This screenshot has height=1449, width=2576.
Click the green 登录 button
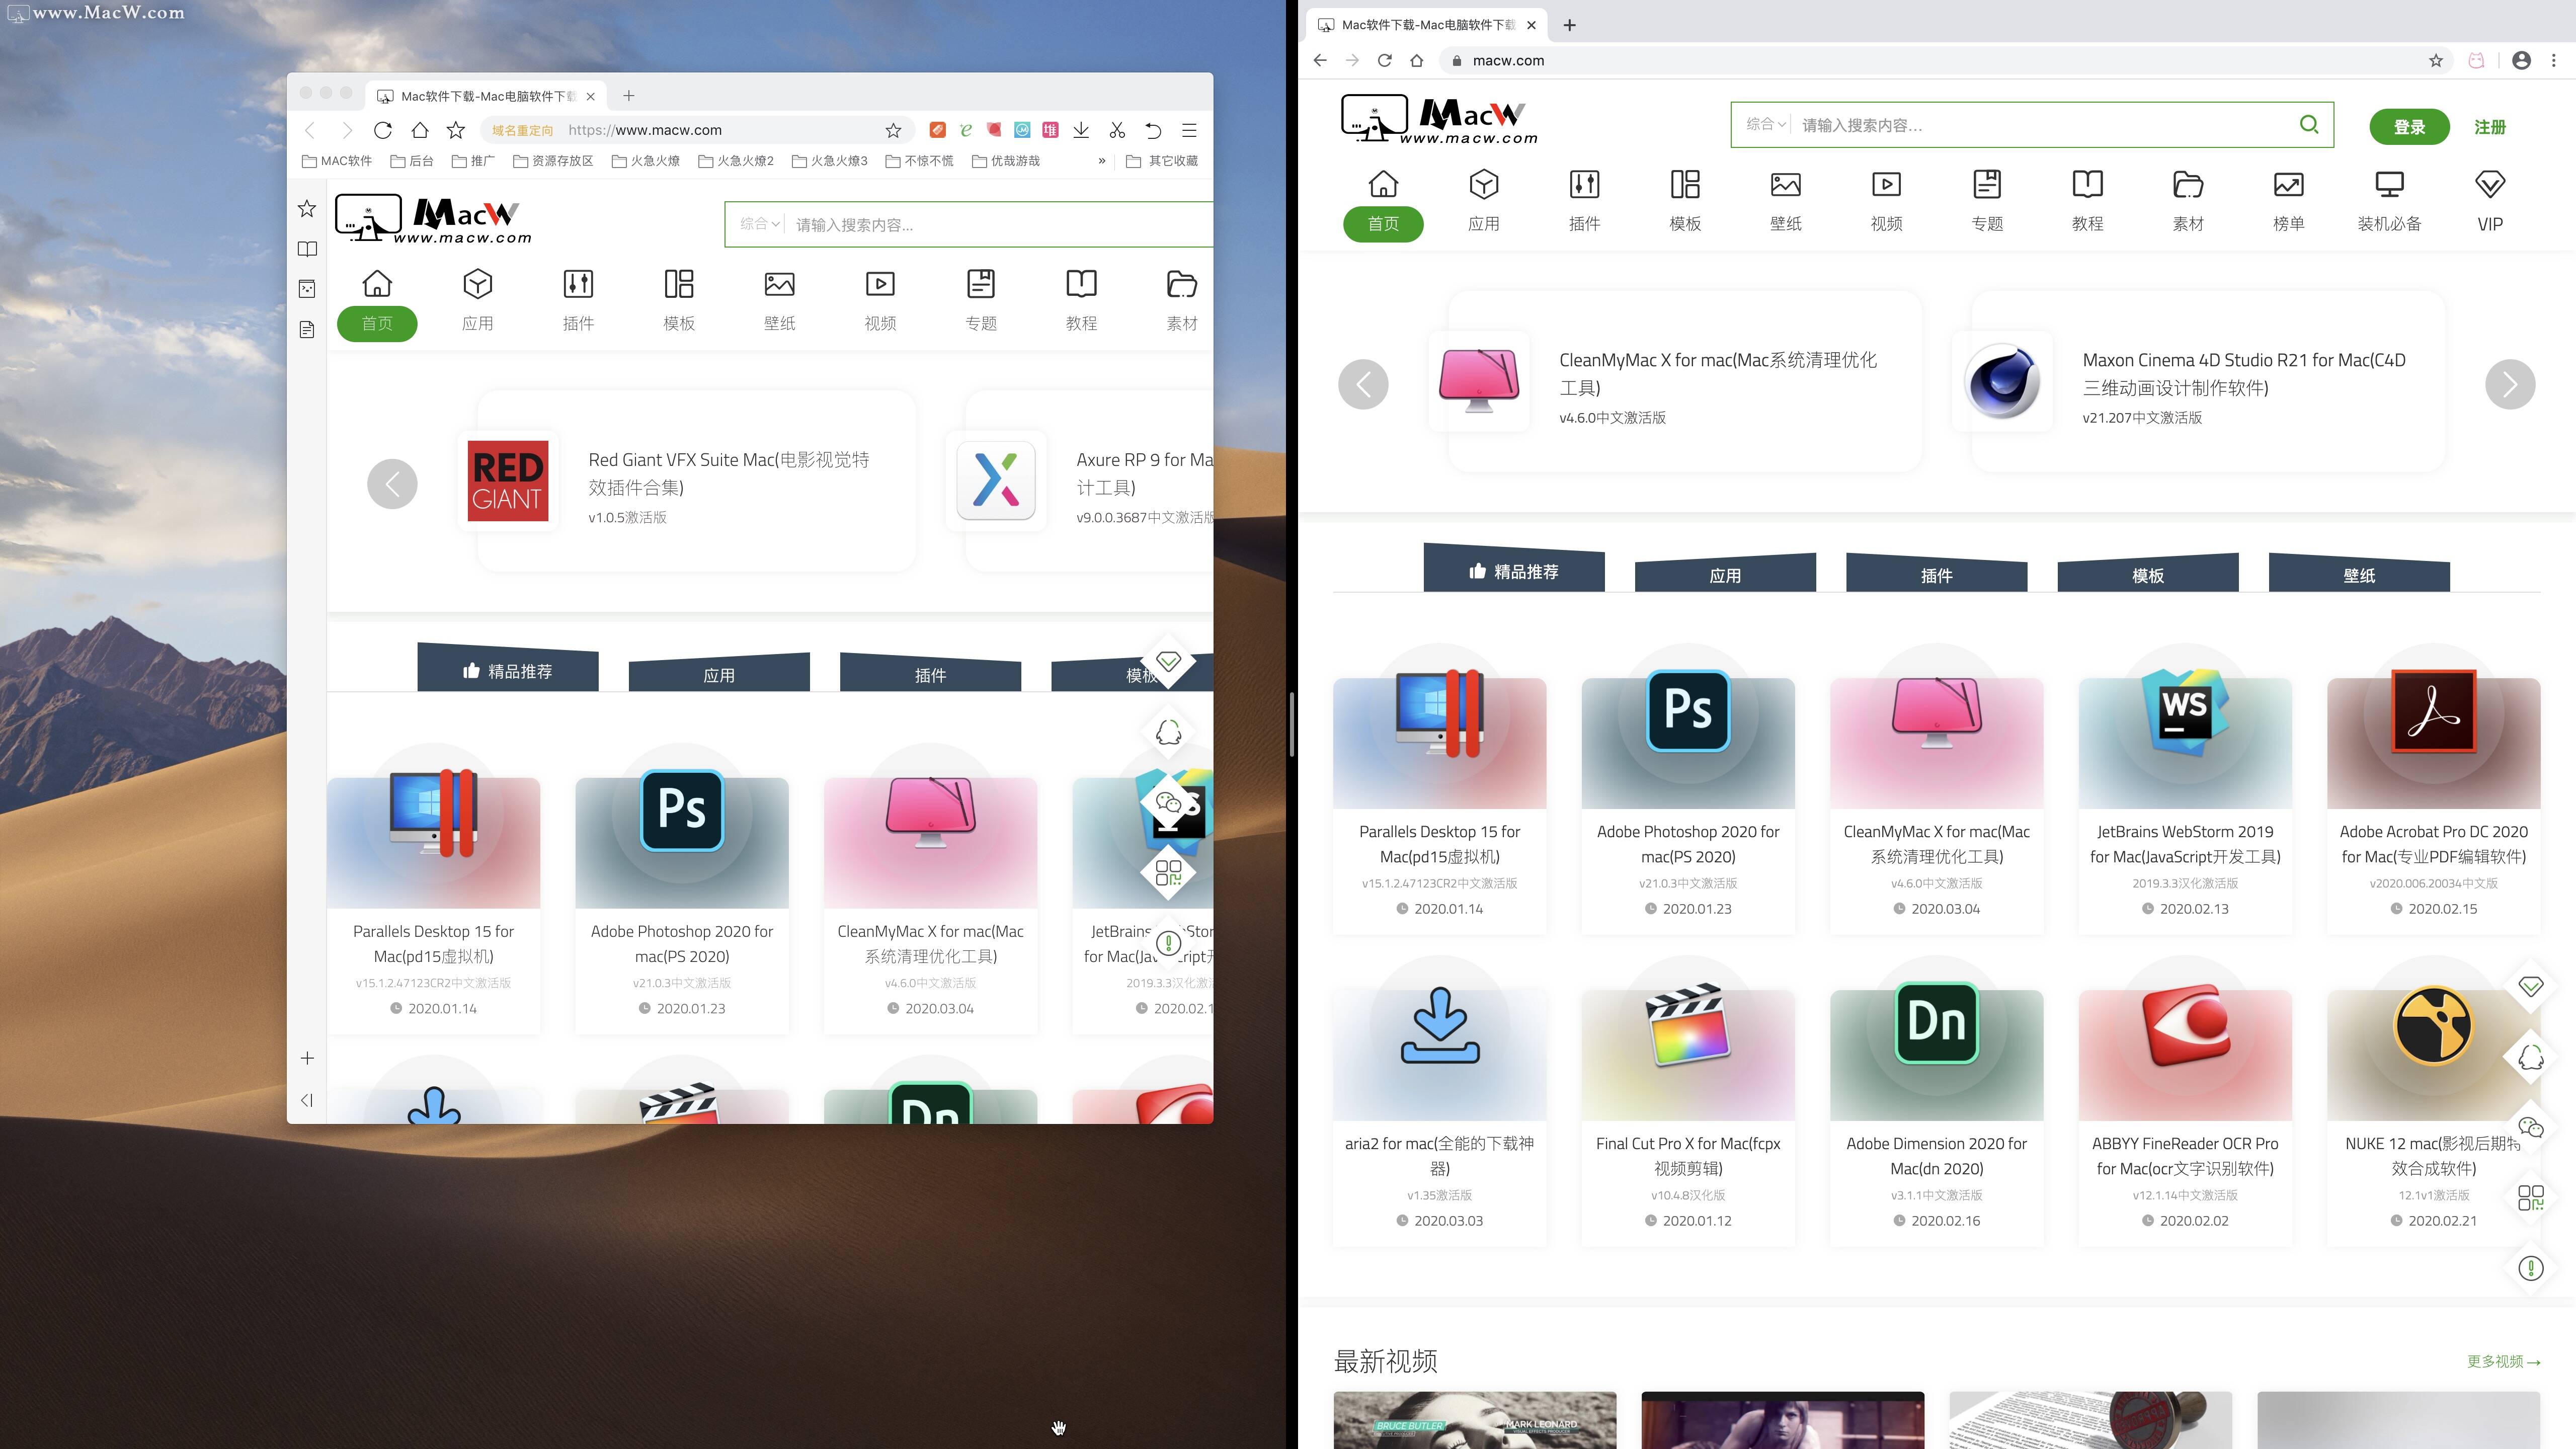(x=2408, y=127)
